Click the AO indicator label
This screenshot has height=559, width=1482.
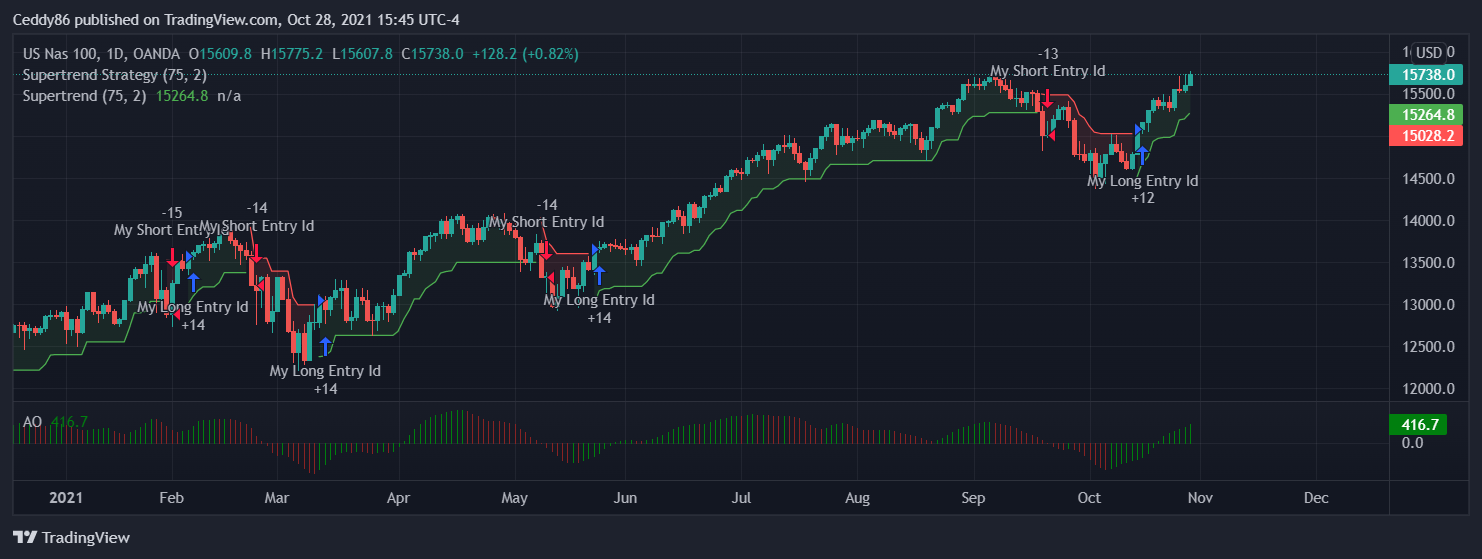click(x=32, y=422)
